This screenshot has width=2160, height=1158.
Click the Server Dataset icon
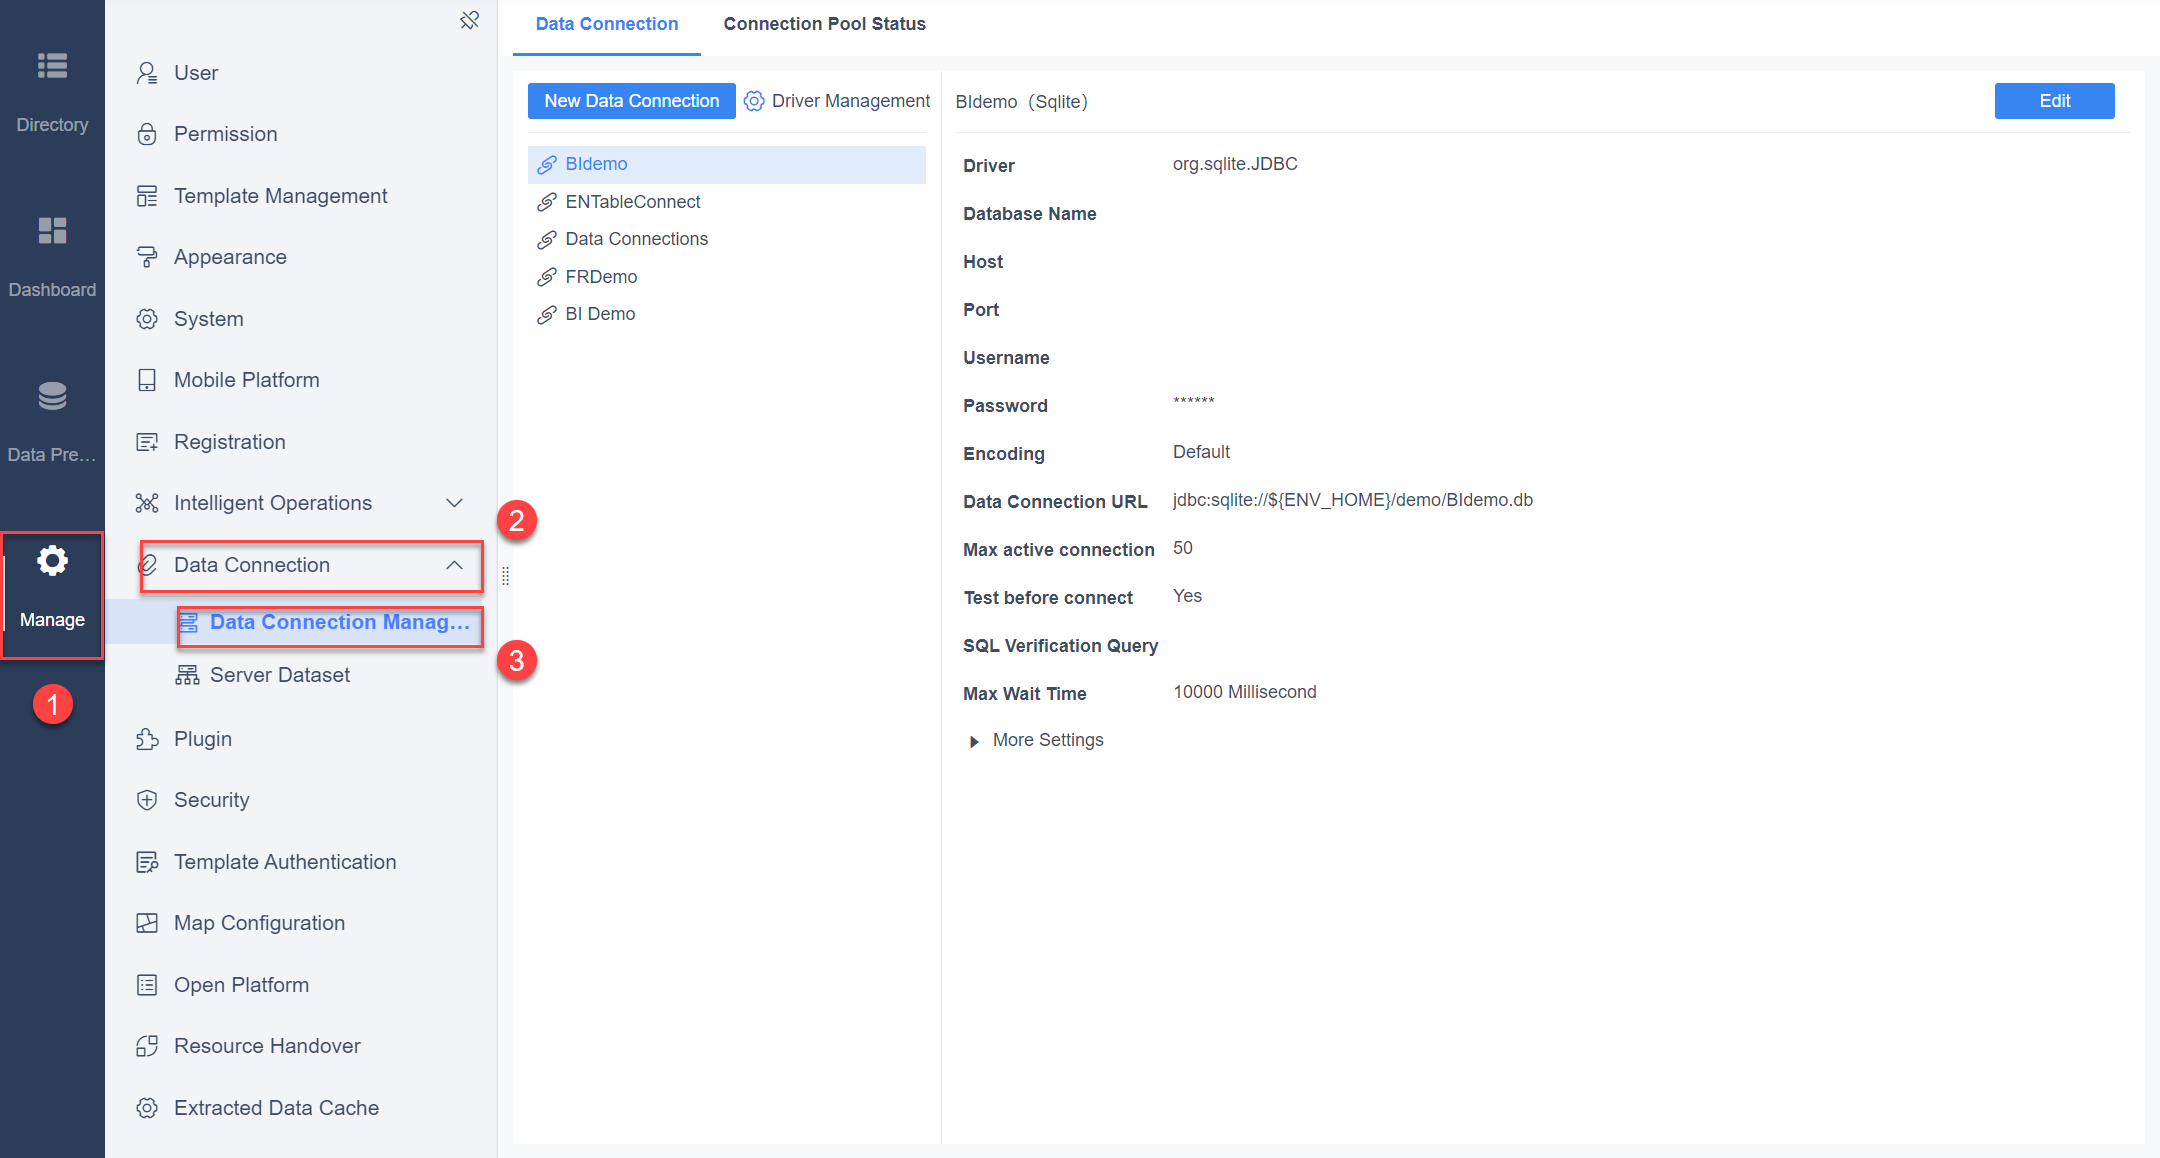[x=187, y=675]
